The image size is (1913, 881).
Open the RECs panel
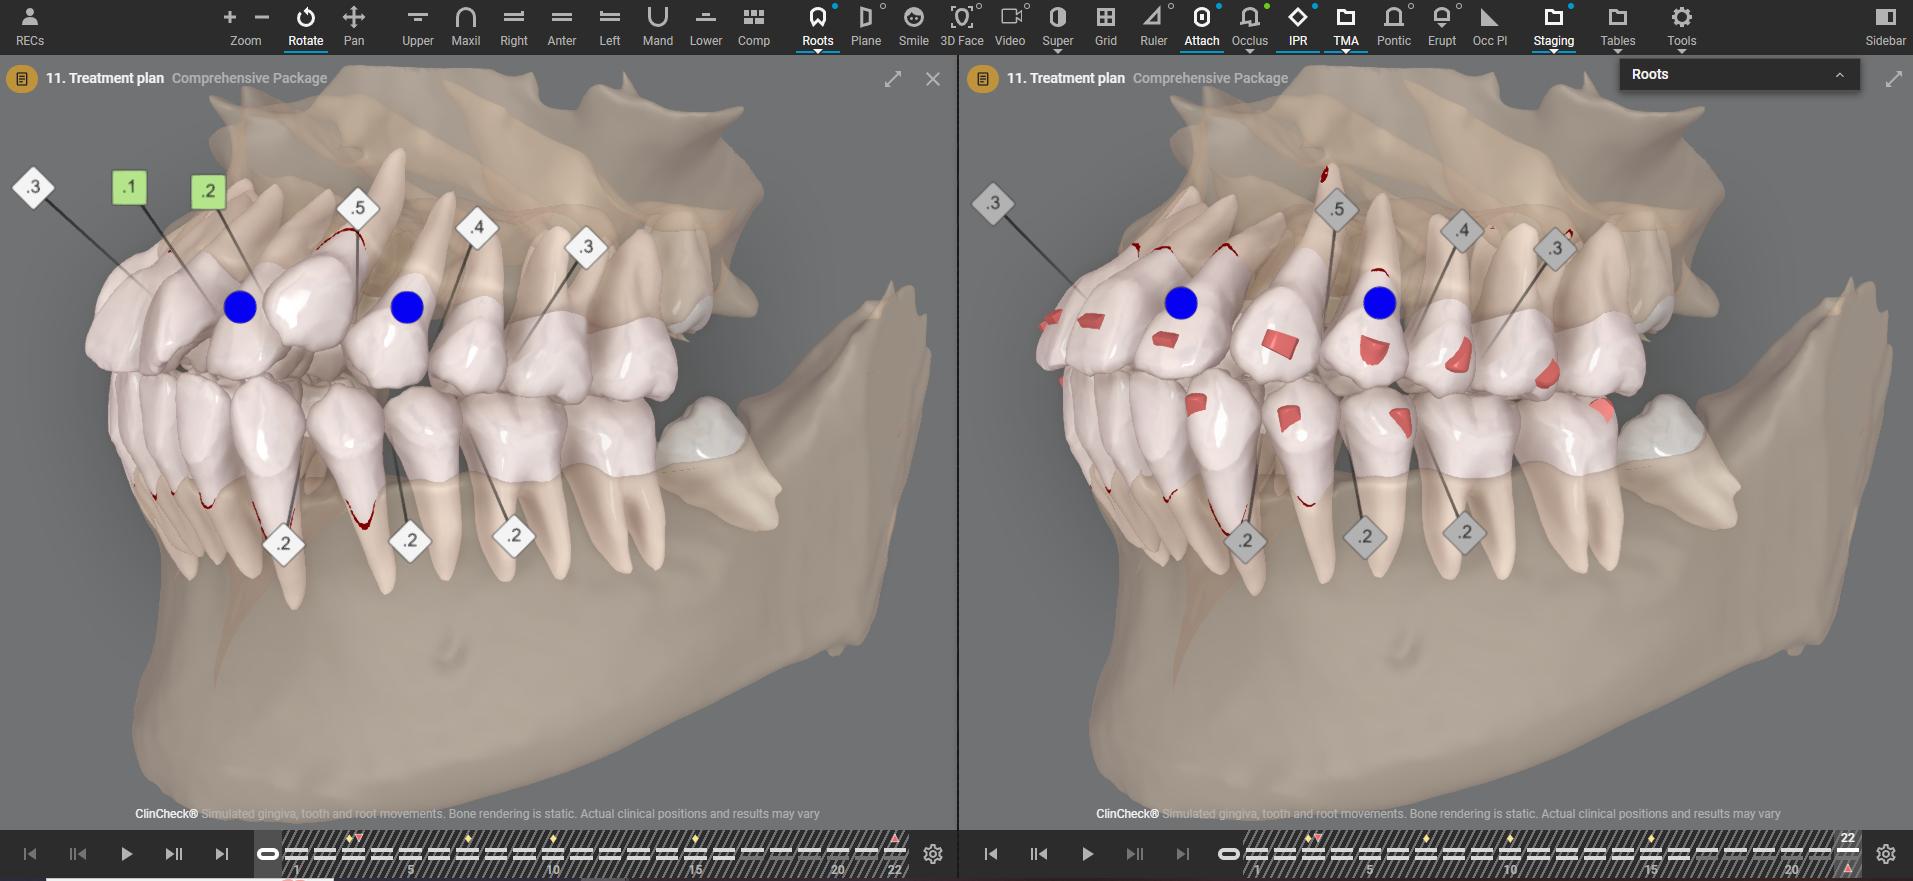(30, 27)
